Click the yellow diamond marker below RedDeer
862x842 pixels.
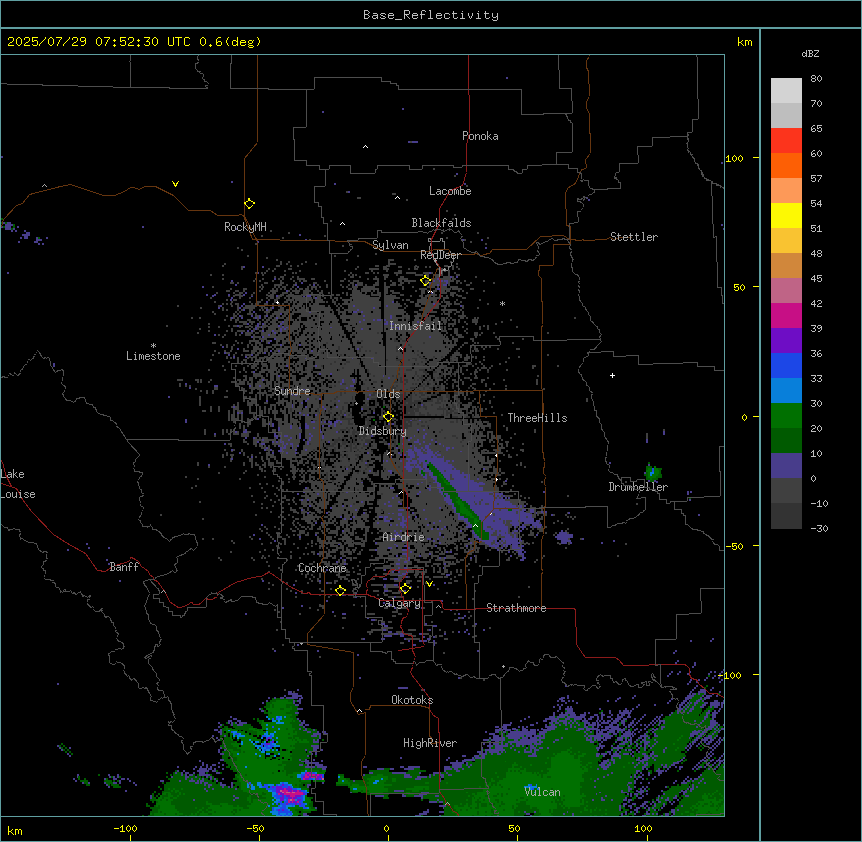click(425, 281)
